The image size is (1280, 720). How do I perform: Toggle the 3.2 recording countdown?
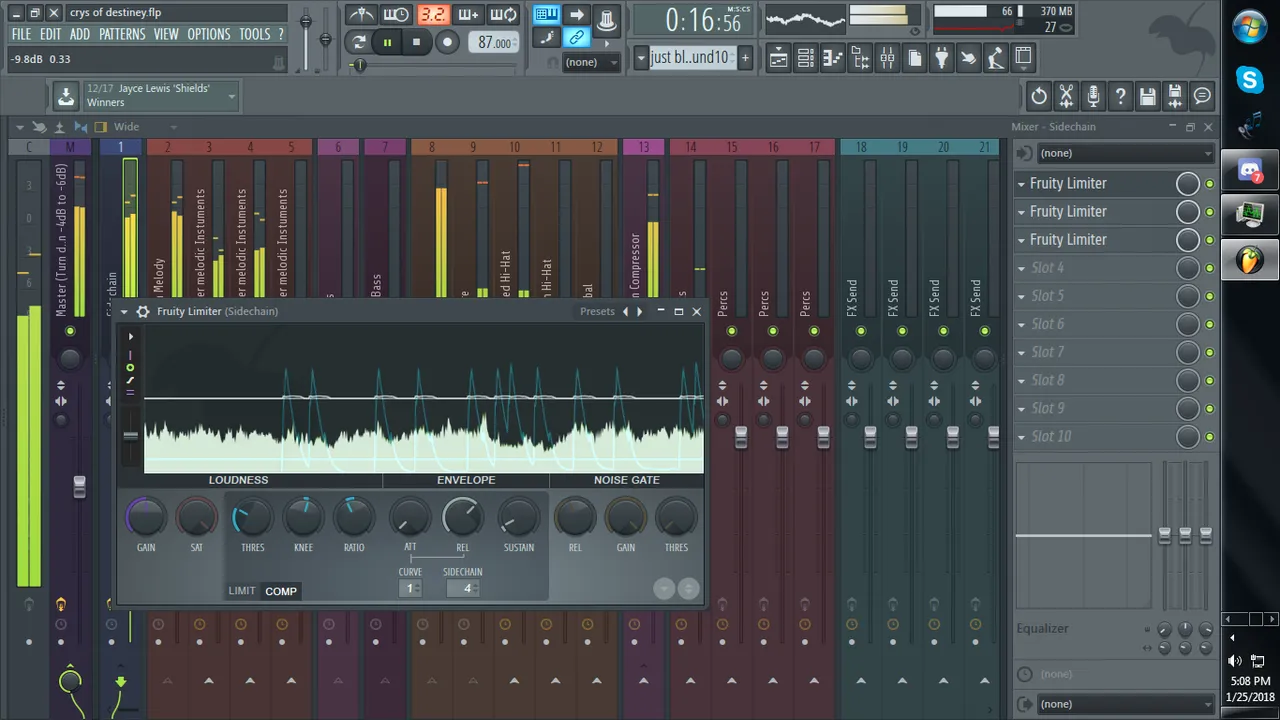tap(433, 14)
